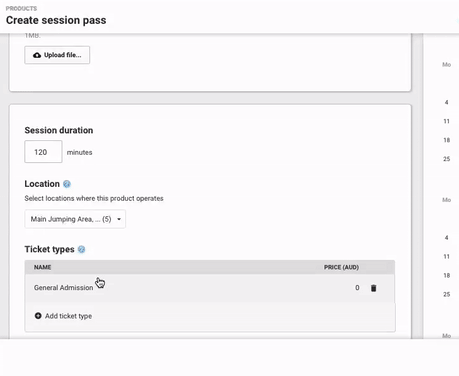Click the location dropdown caret arrow
The width and height of the screenshot is (459, 376).
pyautogui.click(x=119, y=219)
